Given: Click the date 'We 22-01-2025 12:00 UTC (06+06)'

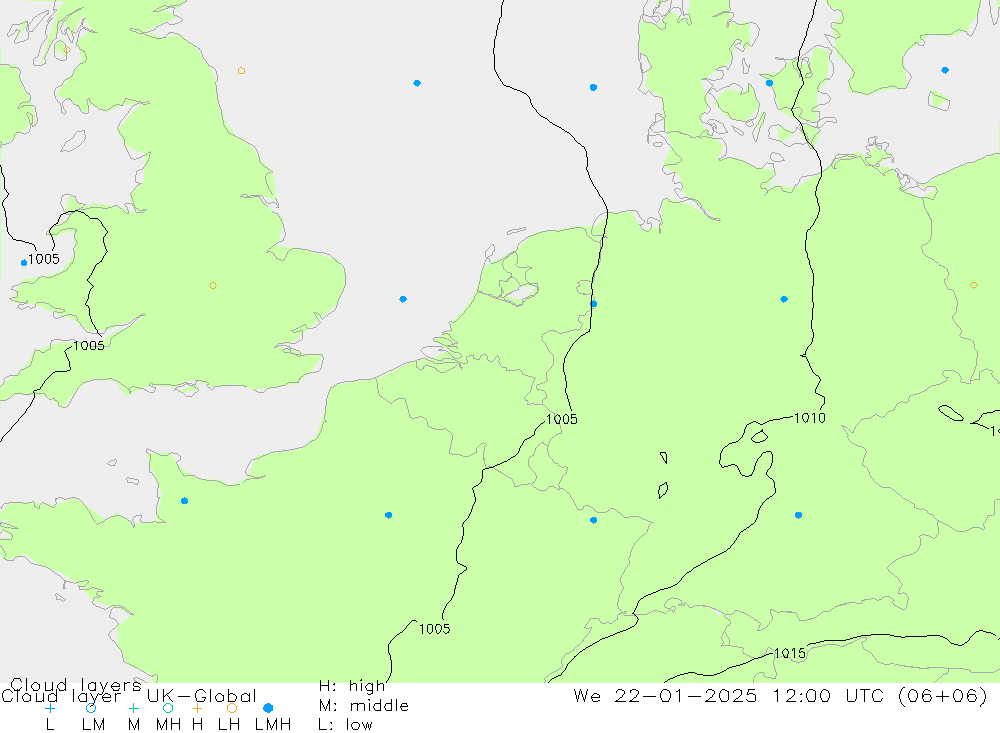Looking at the screenshot, I should [781, 695].
